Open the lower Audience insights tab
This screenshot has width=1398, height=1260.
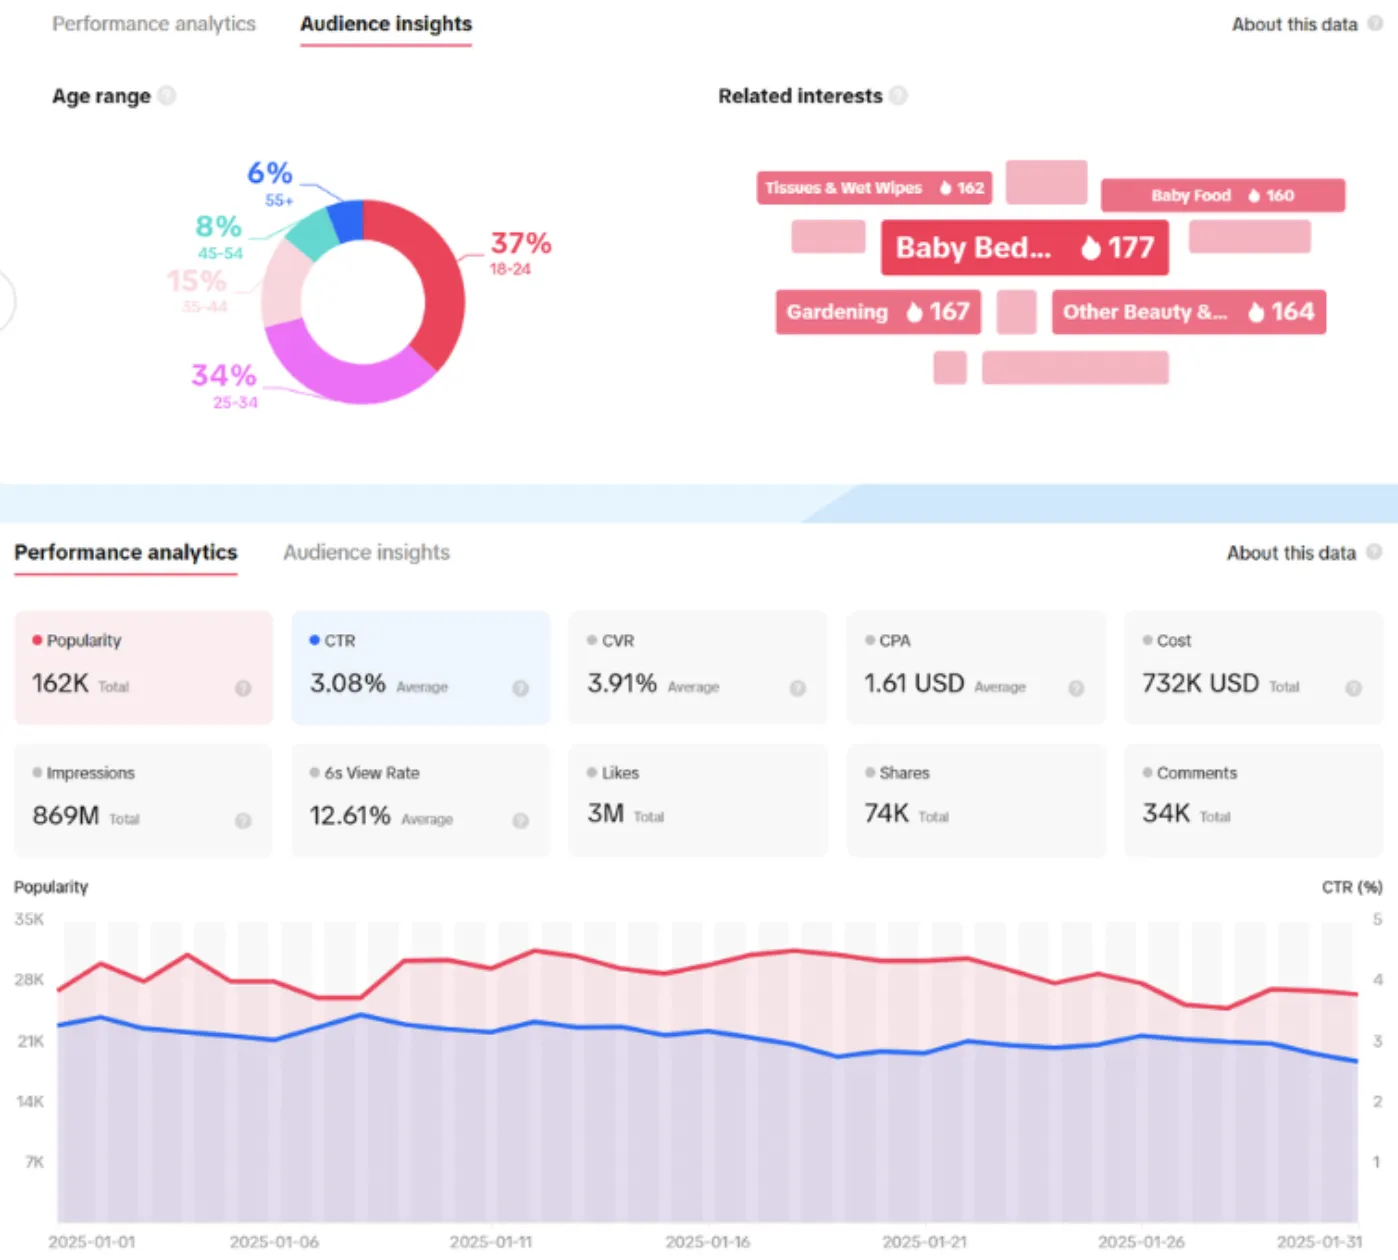366,552
